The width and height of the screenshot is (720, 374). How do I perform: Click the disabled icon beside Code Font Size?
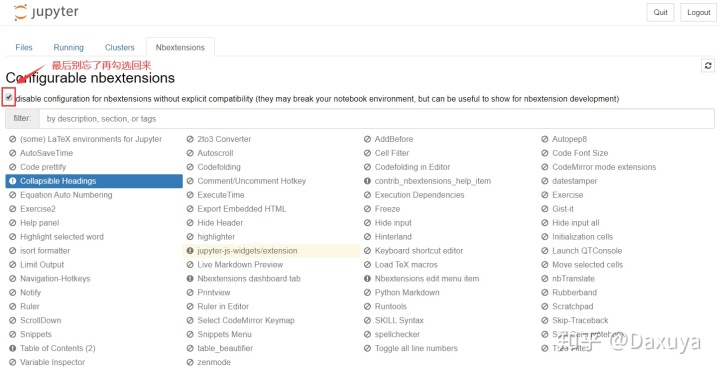(x=545, y=153)
